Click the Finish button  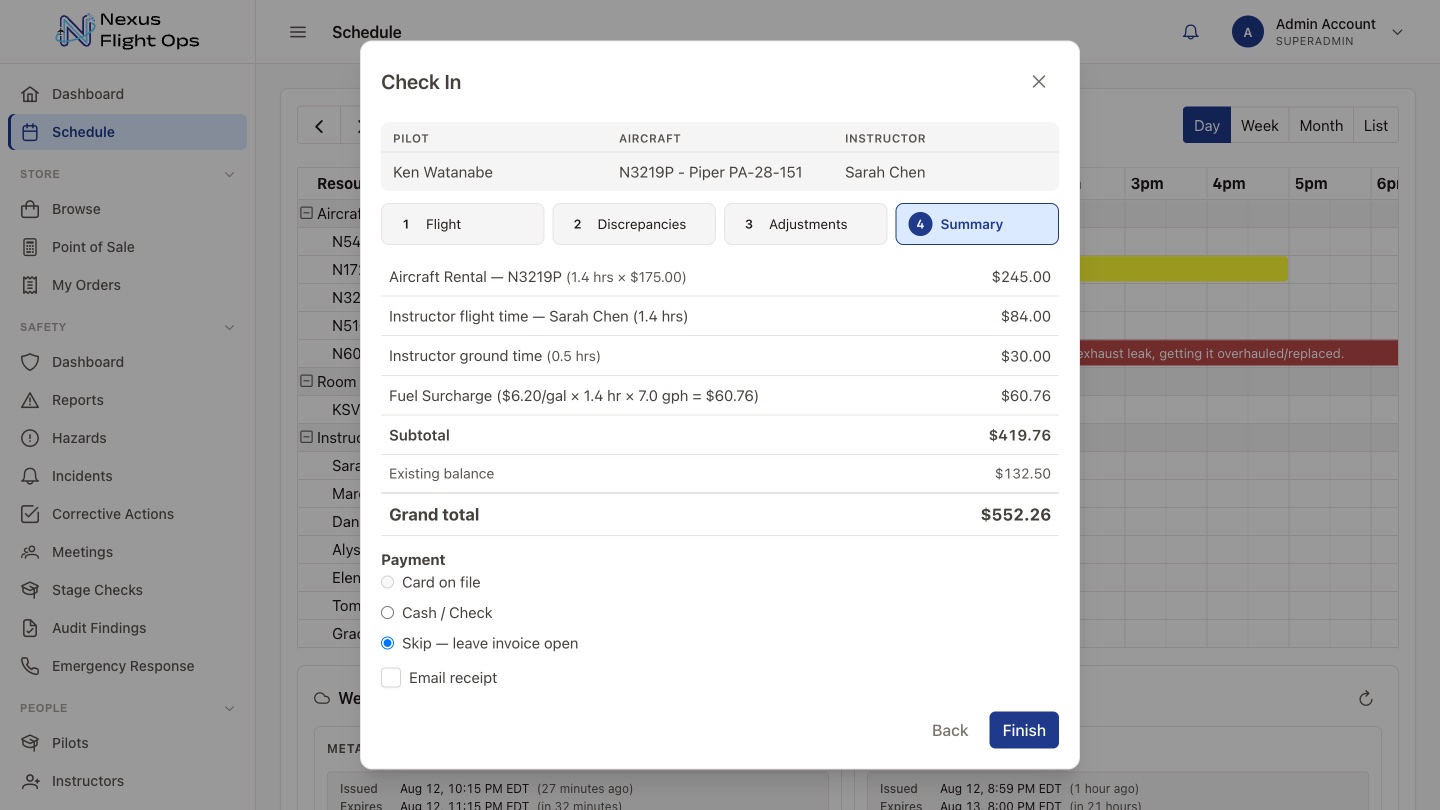(x=1024, y=730)
